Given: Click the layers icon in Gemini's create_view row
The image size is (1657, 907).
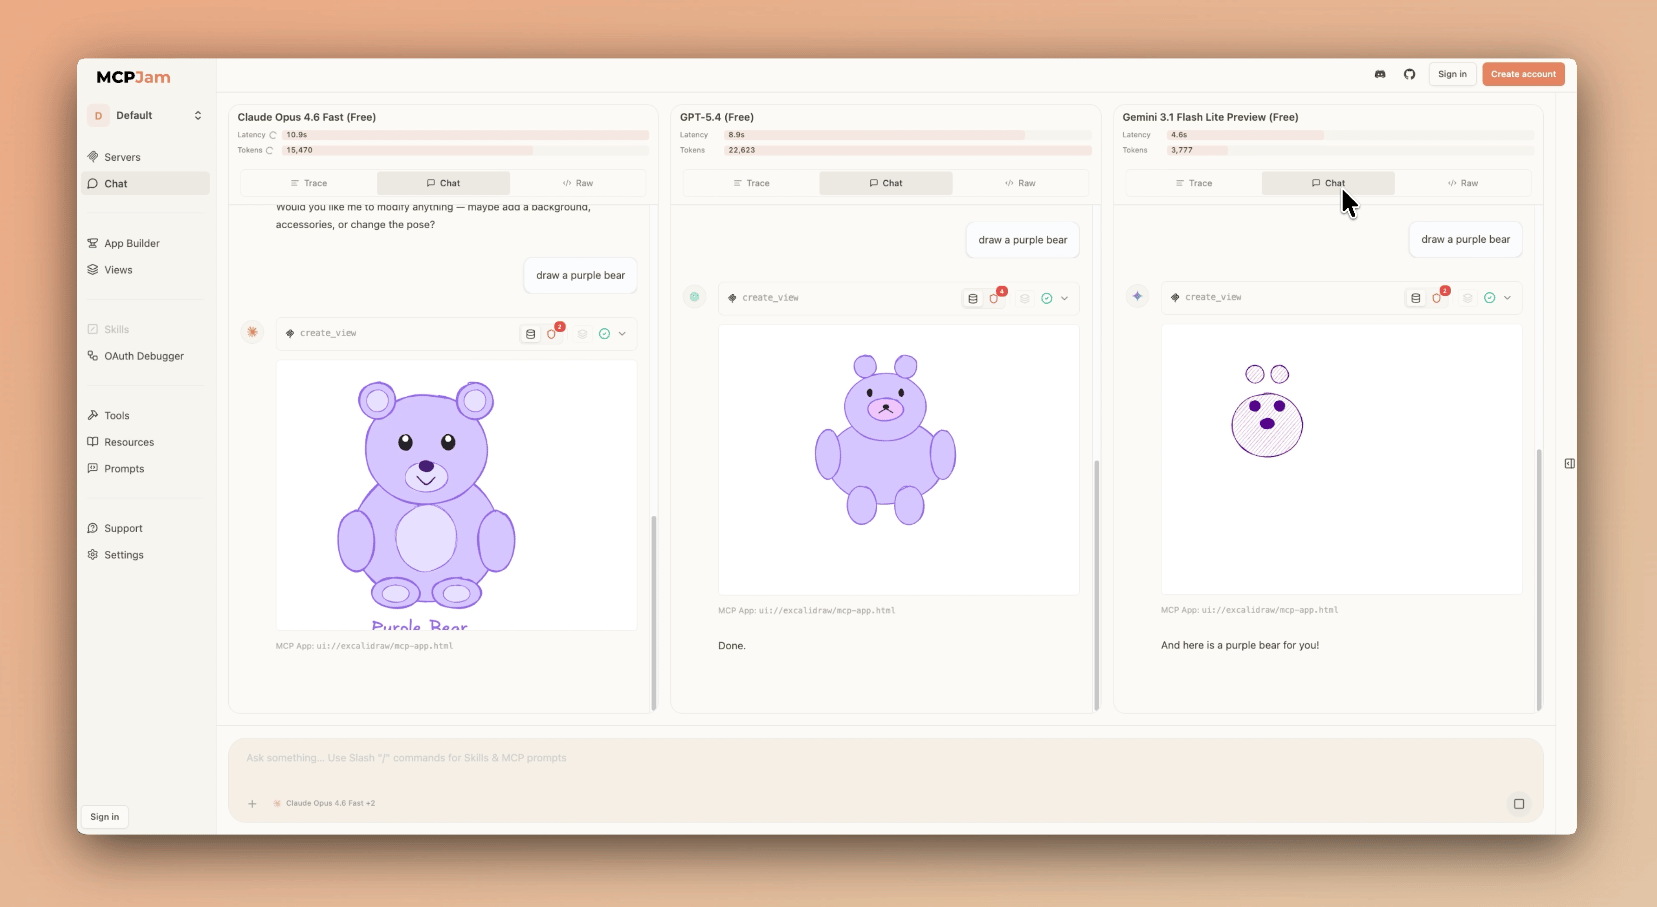Looking at the screenshot, I should click(x=1467, y=298).
